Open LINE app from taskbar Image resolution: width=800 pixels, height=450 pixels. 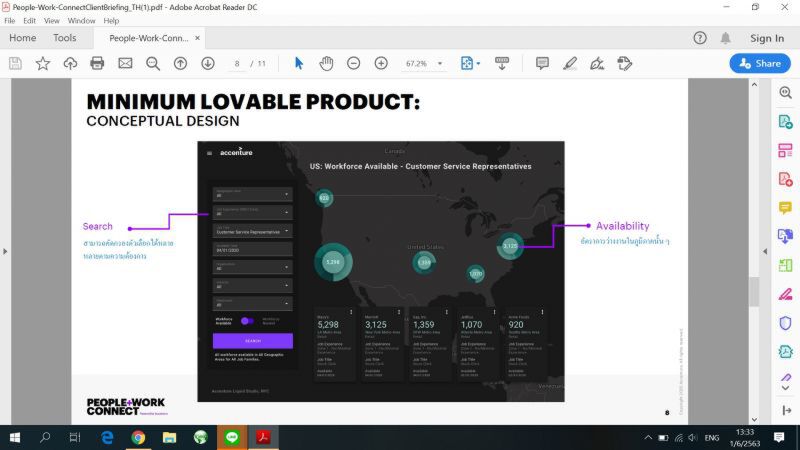click(x=232, y=437)
